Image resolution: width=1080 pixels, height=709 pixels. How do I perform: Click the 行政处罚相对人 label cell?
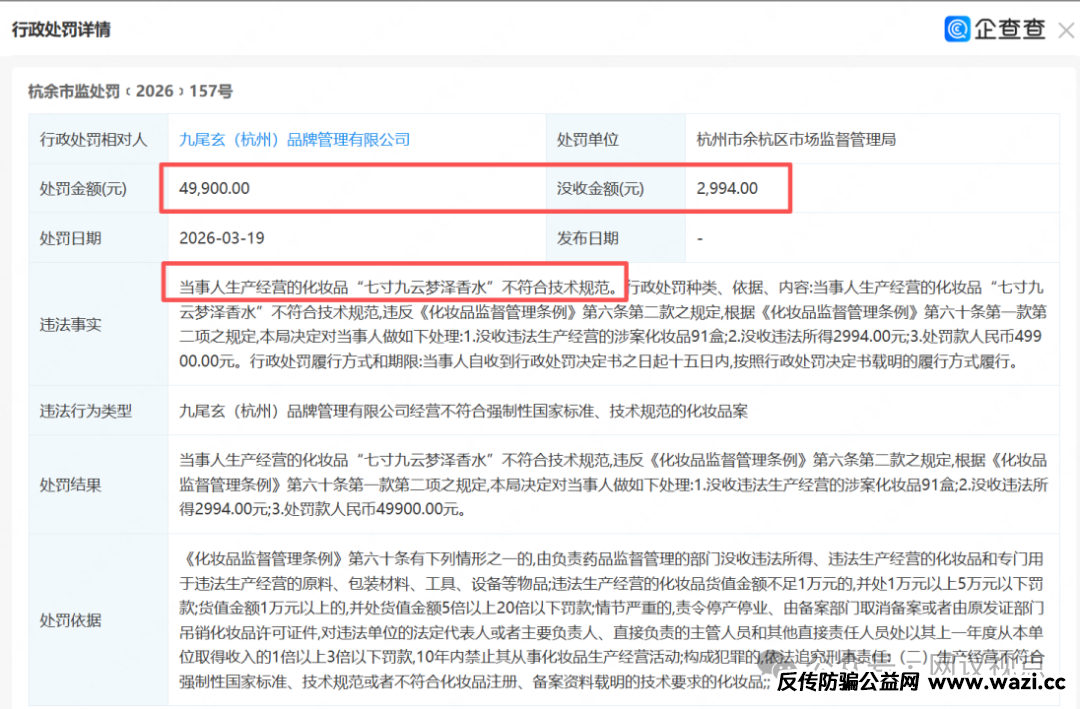pyautogui.click(x=93, y=139)
